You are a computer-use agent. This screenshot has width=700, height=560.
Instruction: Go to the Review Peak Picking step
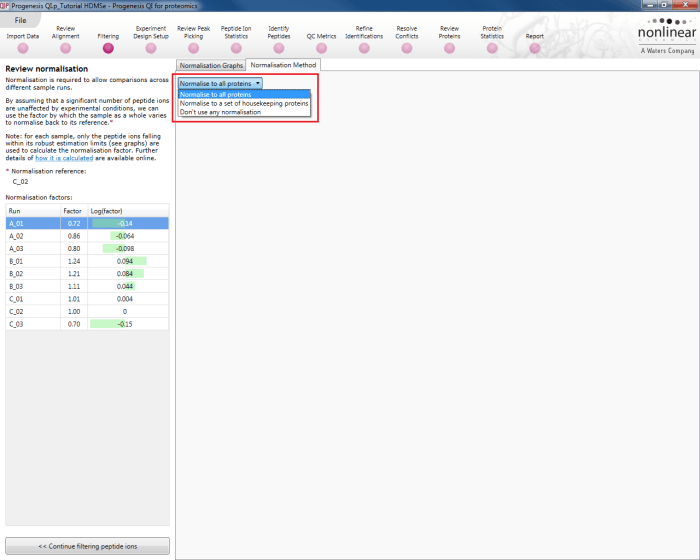tap(193, 39)
